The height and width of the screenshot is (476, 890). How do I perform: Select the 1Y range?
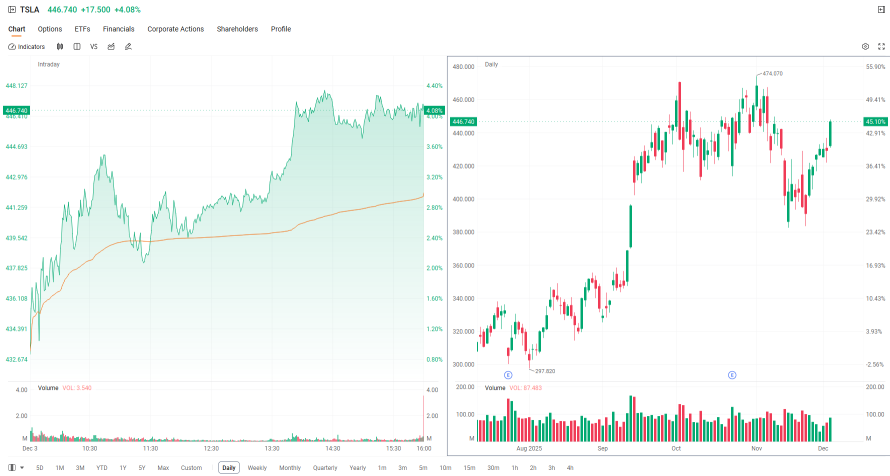pyautogui.click(x=123, y=468)
